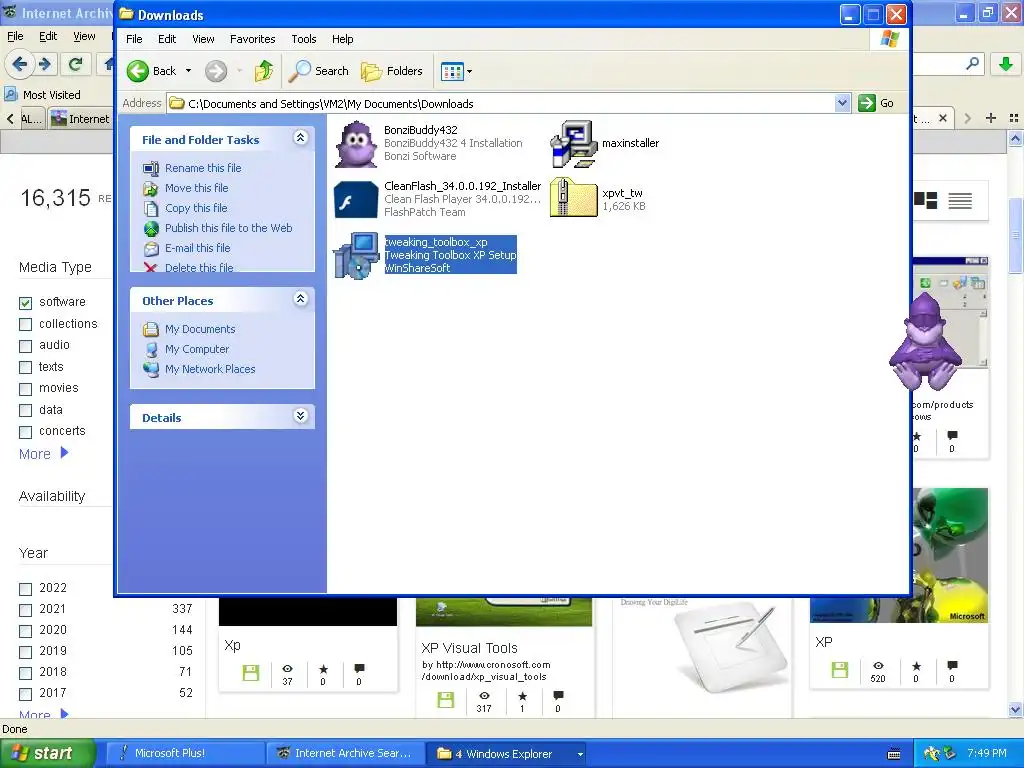Screen dimensions: 1024x768
Task: Open the Favorites menu
Action: click(x=252, y=39)
